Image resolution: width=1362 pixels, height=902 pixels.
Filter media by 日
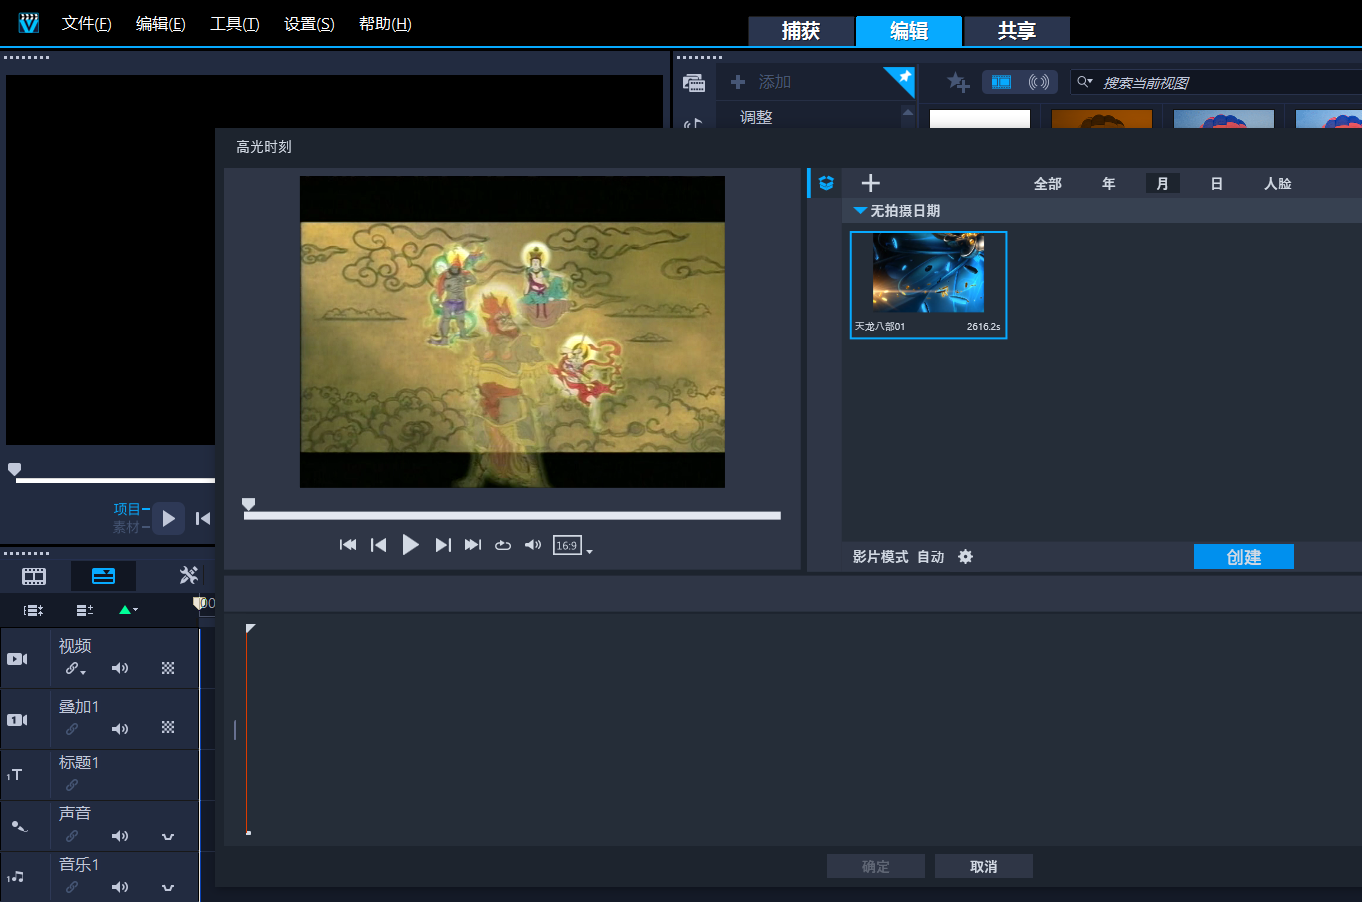click(x=1217, y=184)
